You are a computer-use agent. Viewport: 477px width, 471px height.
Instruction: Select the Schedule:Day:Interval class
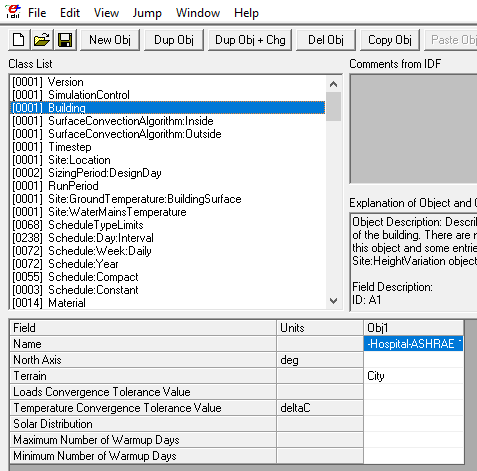pos(168,238)
